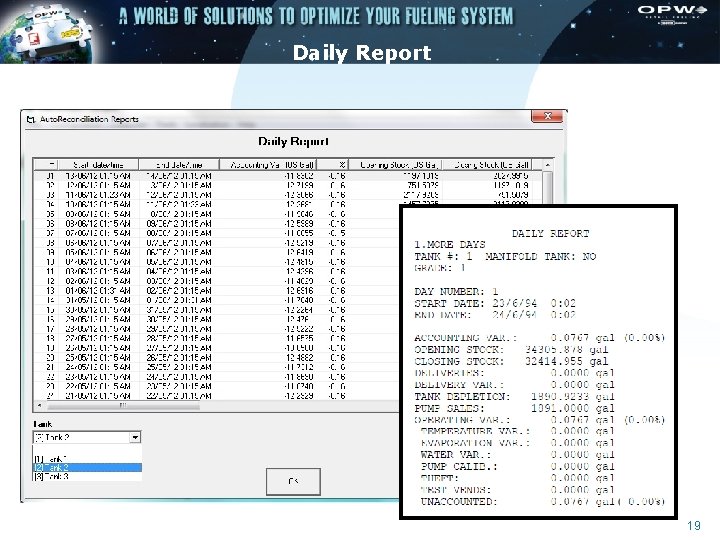Select report row 10 in the table
720x540 pixels.
217,262
